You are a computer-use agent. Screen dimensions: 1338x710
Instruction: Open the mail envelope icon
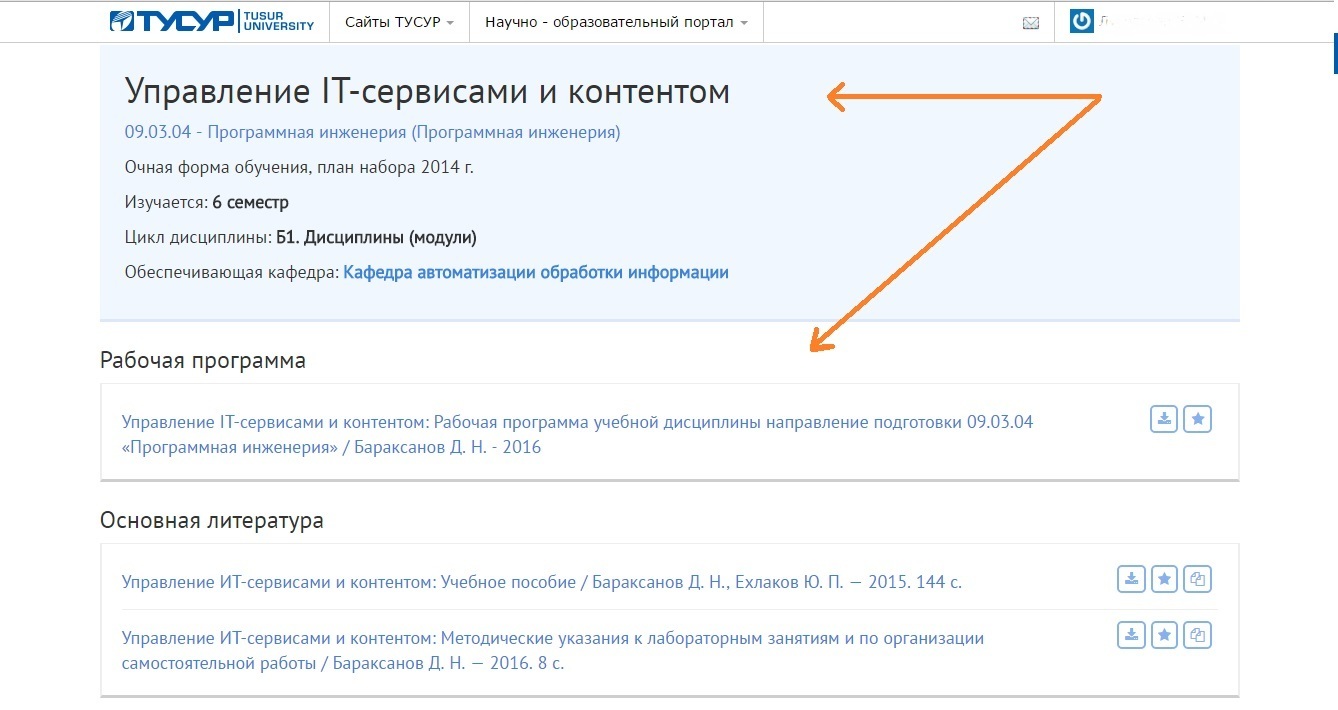pos(1031,23)
